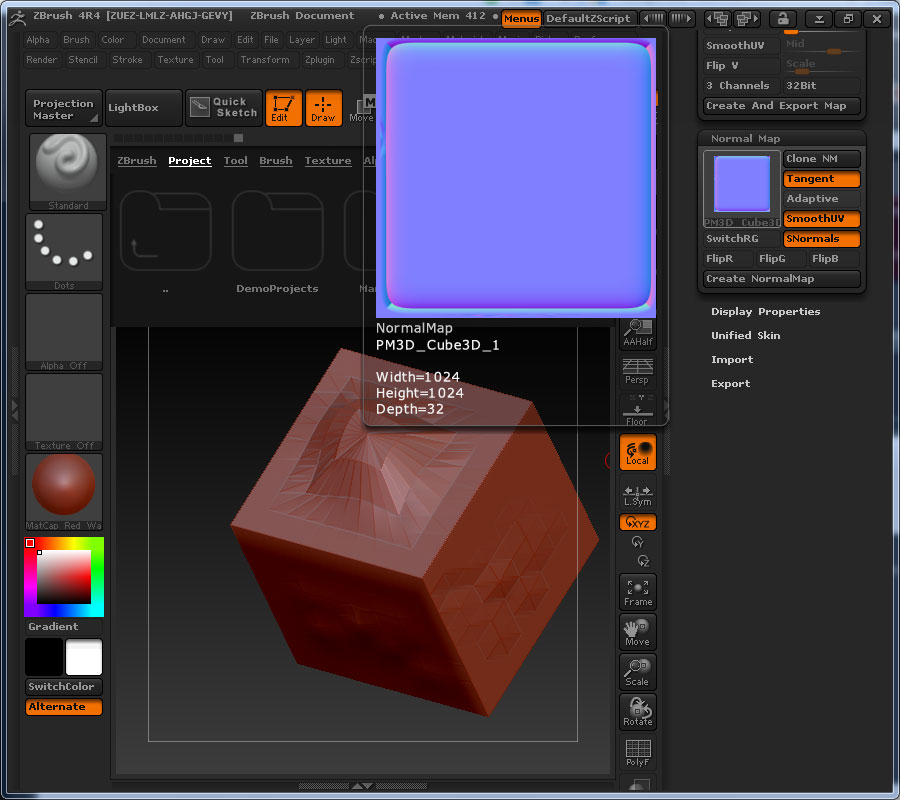This screenshot has height=800, width=900.
Task: Toggle the Adaptive option
Action: point(821,199)
